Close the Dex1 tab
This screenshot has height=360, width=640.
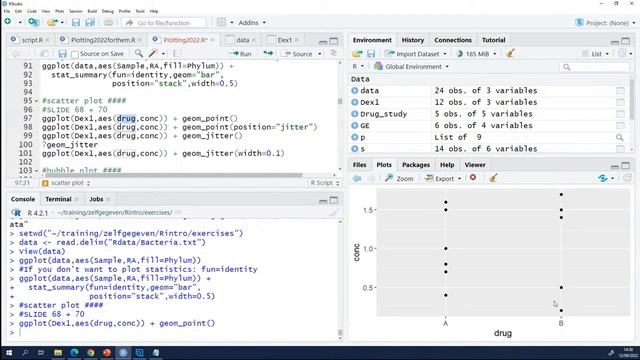[297, 40]
